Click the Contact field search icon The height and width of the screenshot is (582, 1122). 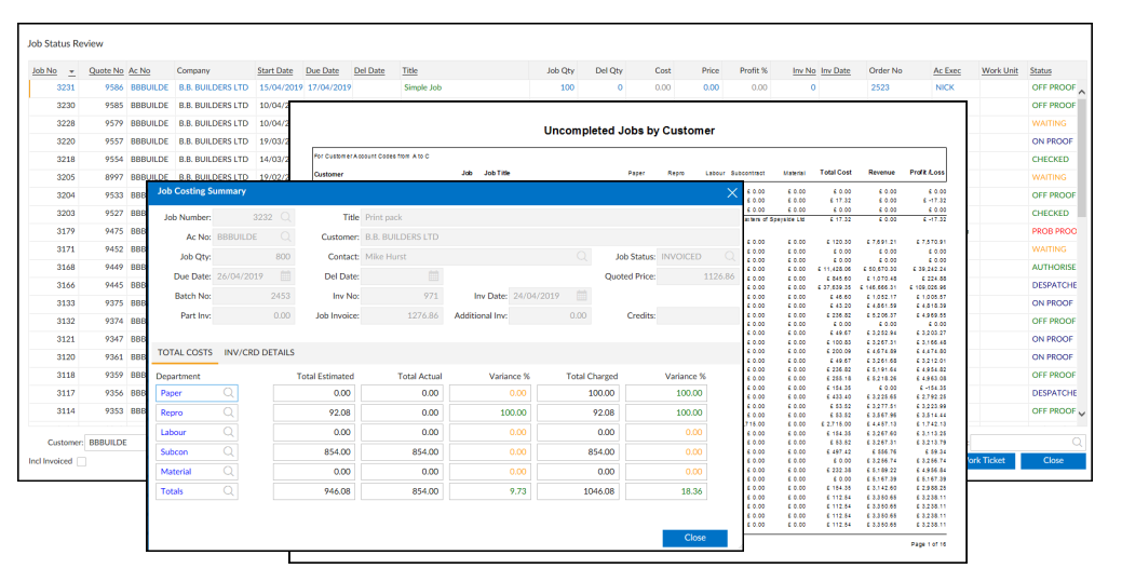pos(580,255)
